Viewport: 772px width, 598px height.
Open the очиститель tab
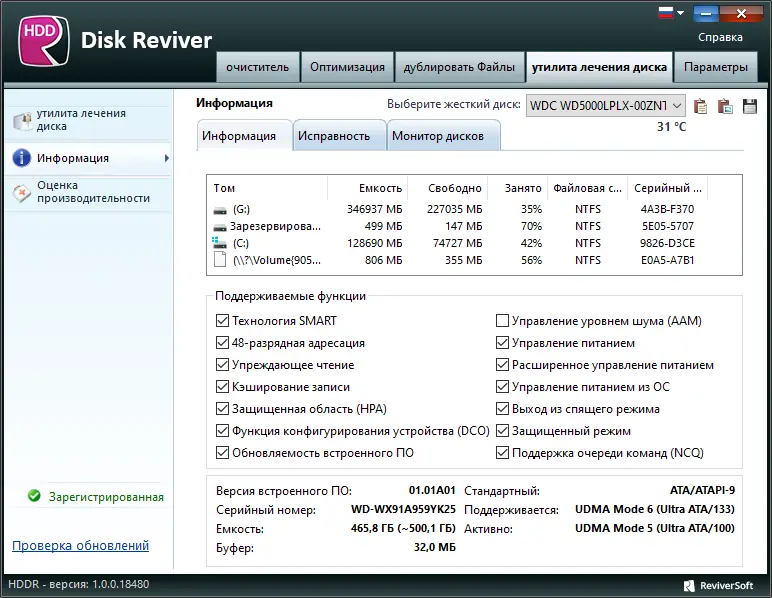tap(257, 67)
